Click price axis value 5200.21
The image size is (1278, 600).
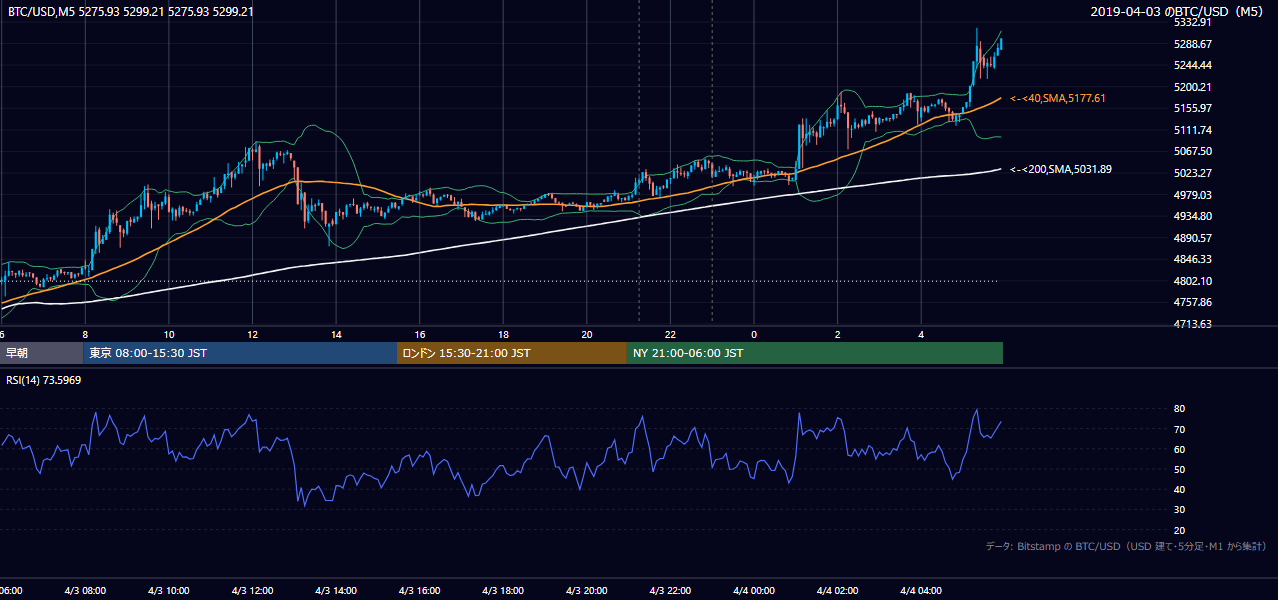(1193, 87)
